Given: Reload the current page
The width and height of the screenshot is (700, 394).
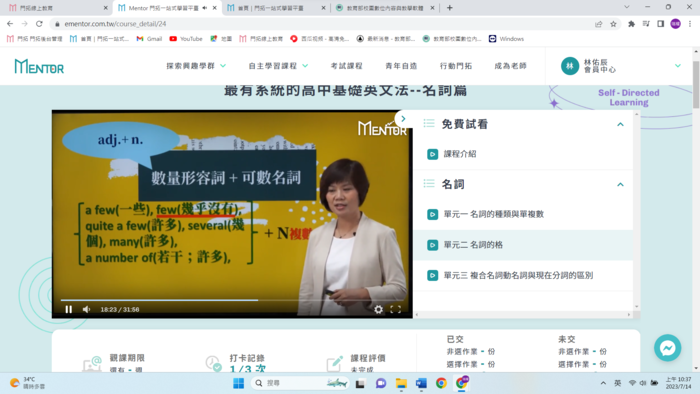Looking at the screenshot, I should (39, 24).
